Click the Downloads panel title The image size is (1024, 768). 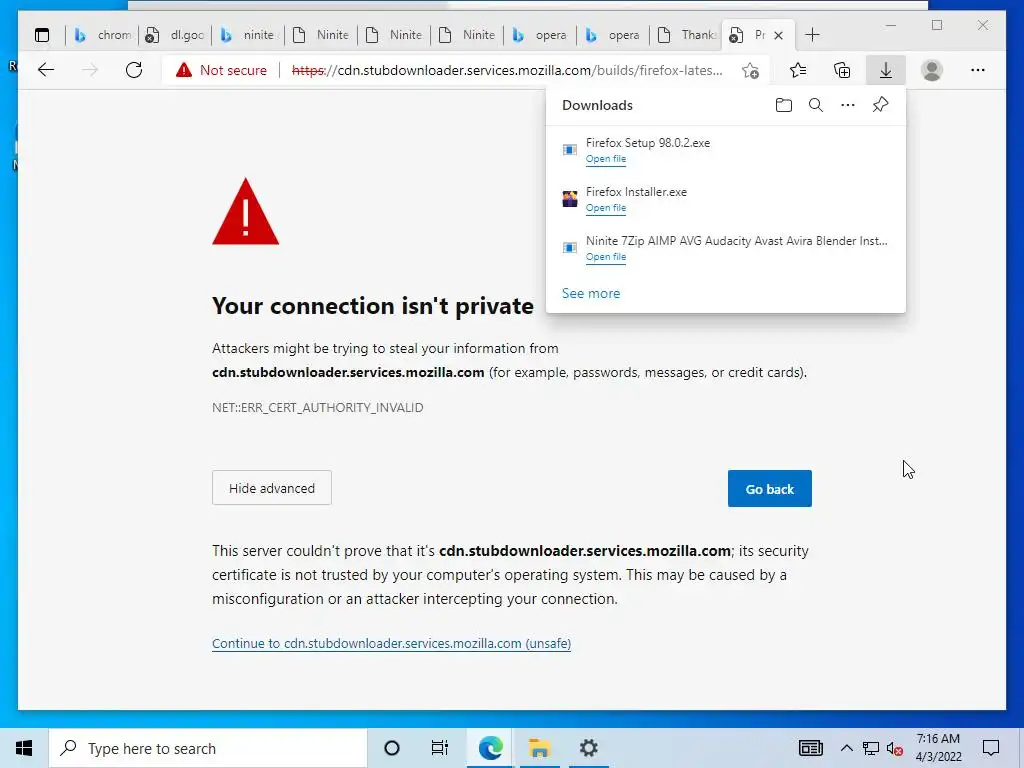tap(597, 105)
